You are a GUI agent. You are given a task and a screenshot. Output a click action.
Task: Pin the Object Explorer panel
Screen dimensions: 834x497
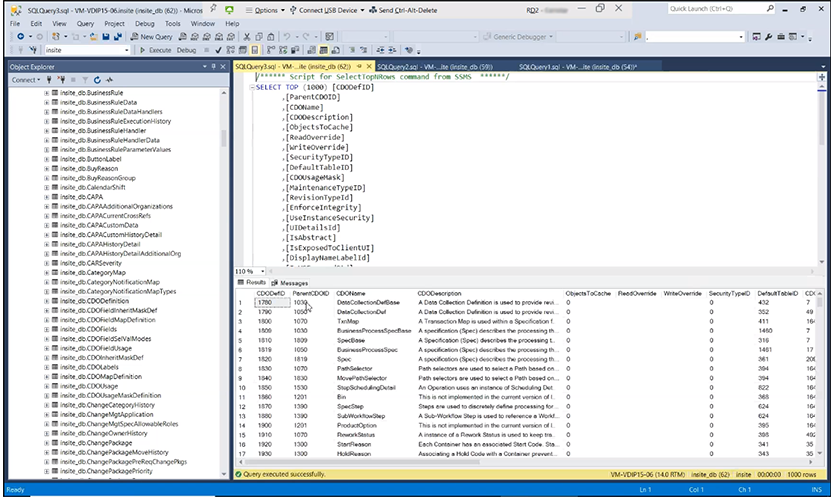(x=211, y=66)
